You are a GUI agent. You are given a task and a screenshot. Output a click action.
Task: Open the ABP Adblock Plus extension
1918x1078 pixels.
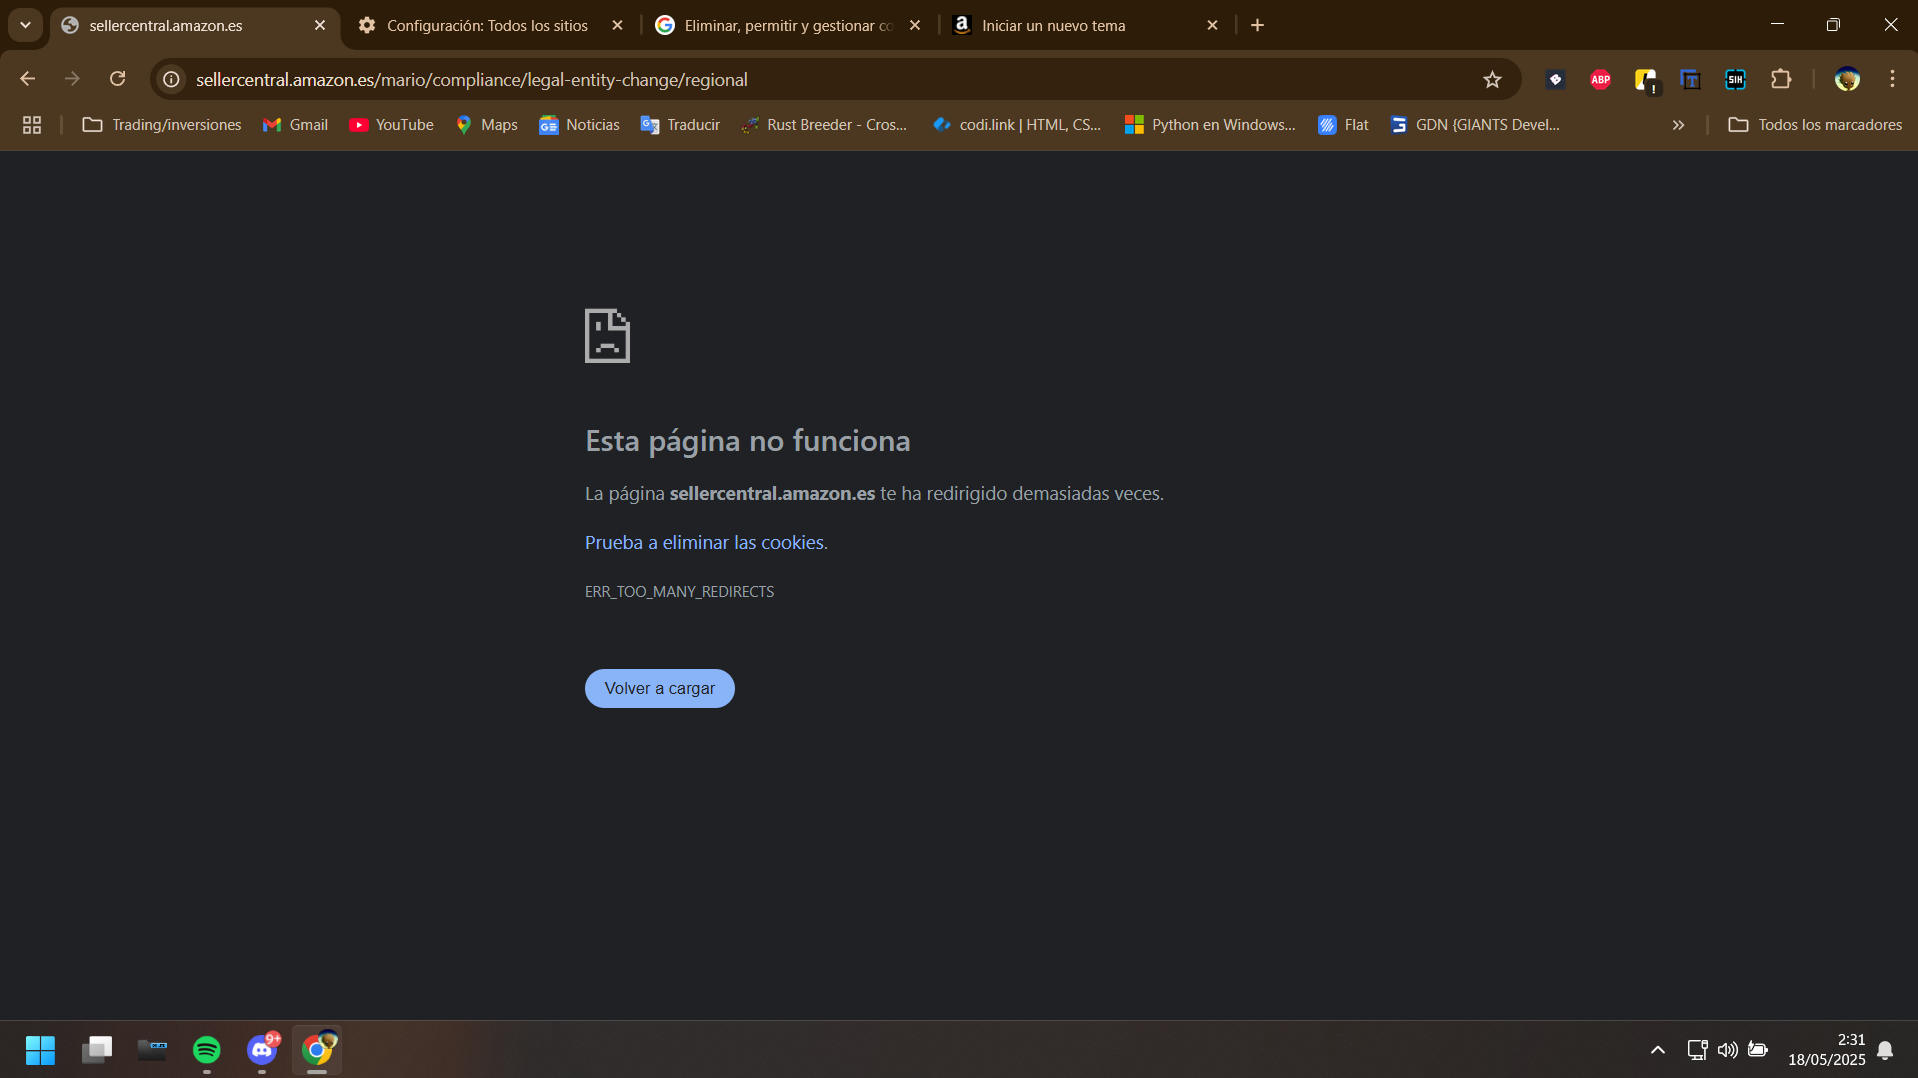point(1600,80)
